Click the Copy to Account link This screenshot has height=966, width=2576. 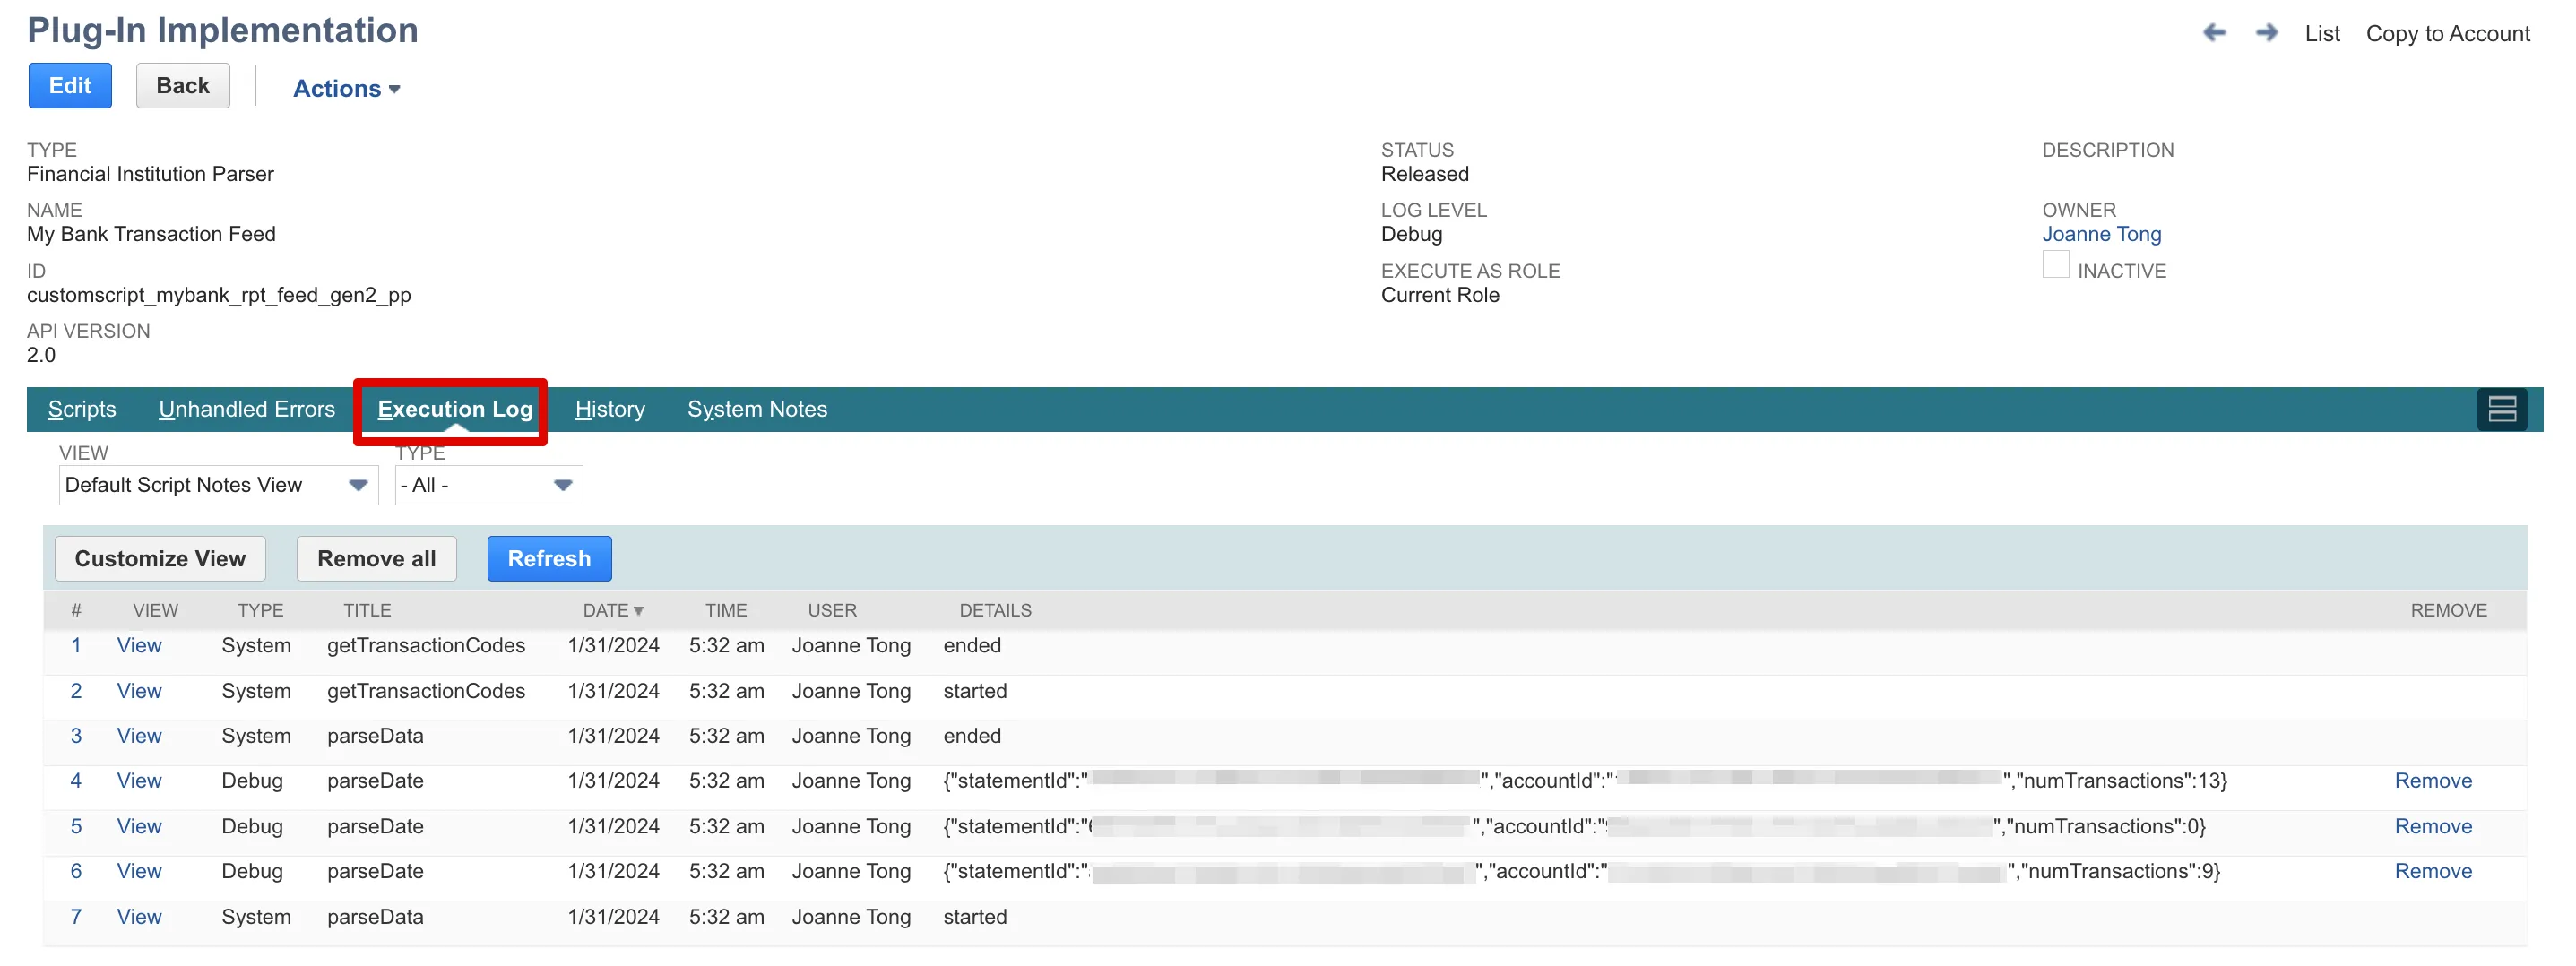coord(2447,34)
